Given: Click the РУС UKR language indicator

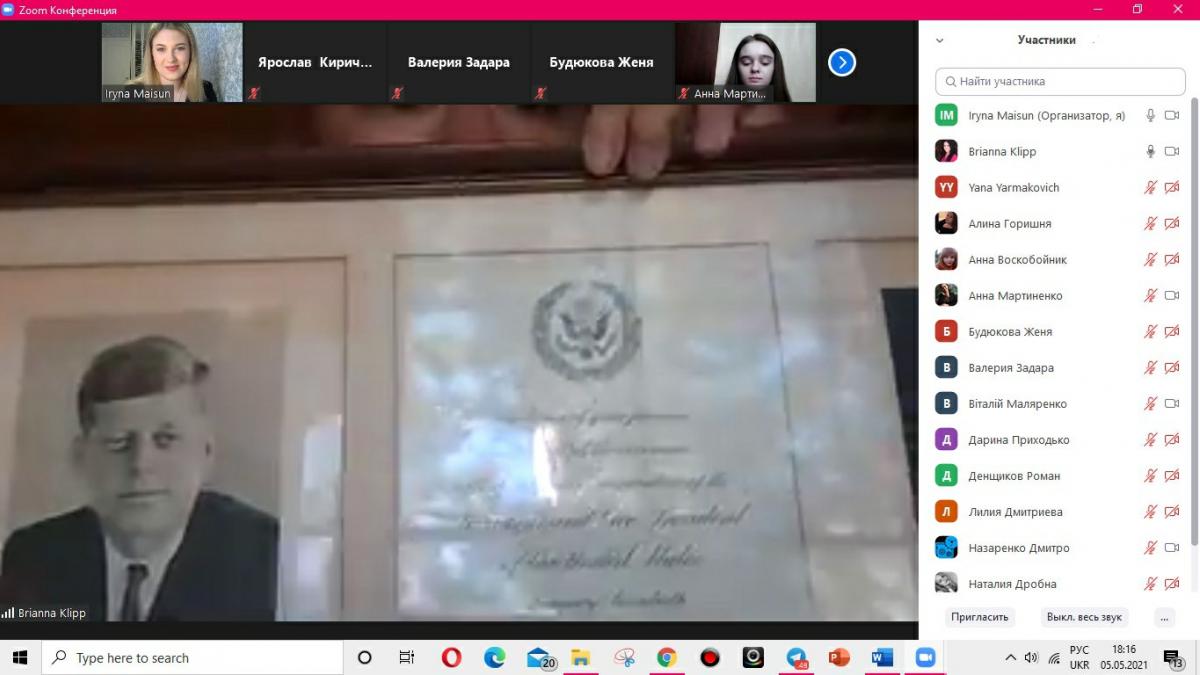Looking at the screenshot, I should [1080, 657].
